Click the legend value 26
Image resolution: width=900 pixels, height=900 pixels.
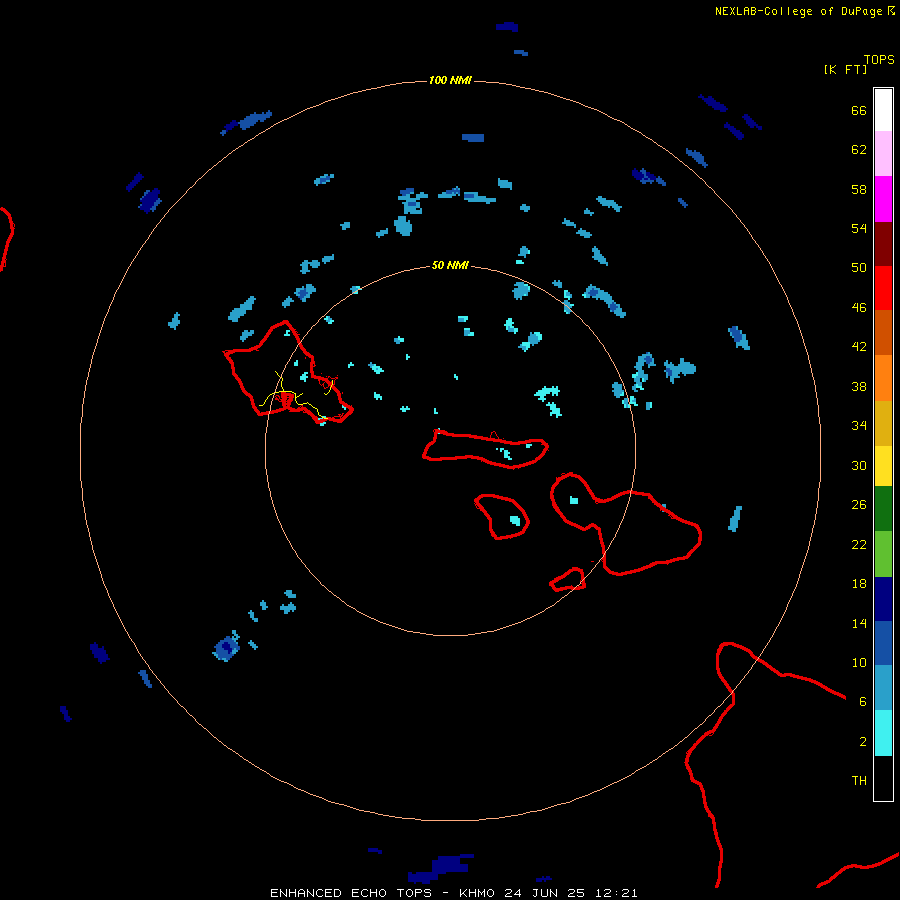tap(859, 505)
